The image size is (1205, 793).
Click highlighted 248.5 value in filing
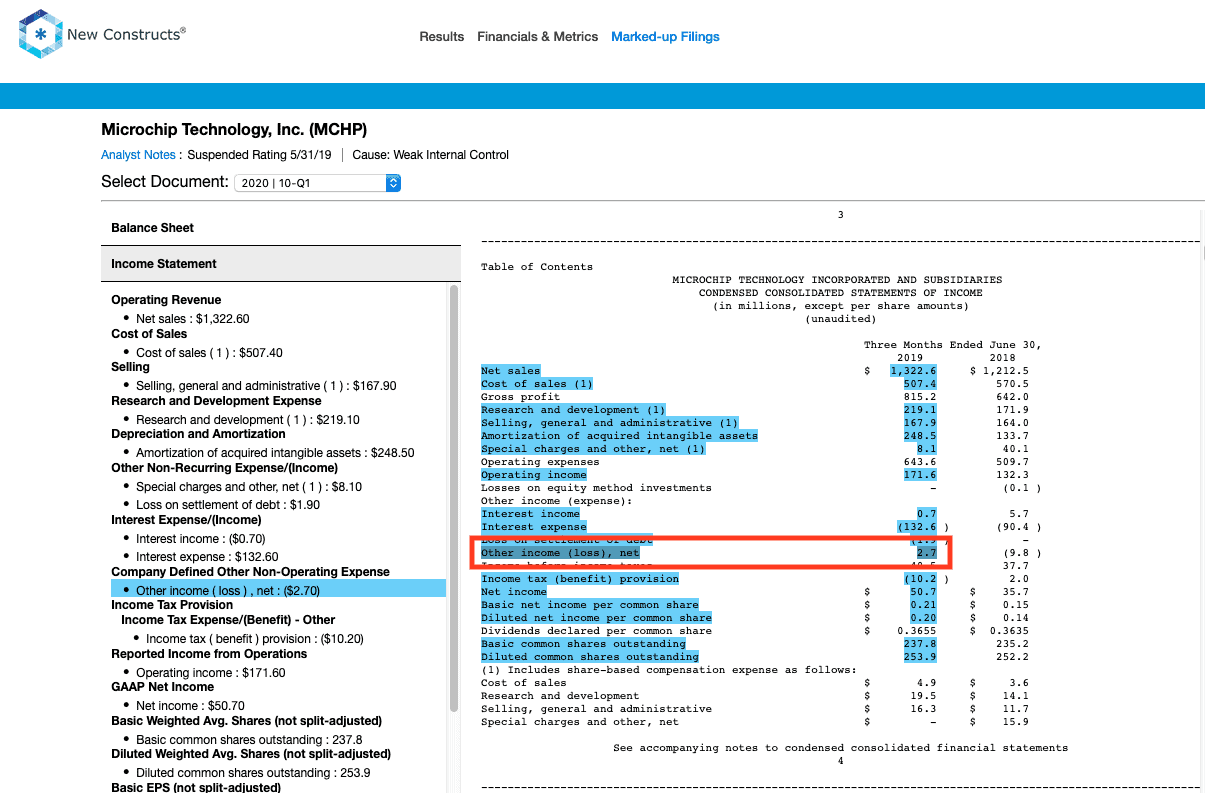[x=919, y=436]
